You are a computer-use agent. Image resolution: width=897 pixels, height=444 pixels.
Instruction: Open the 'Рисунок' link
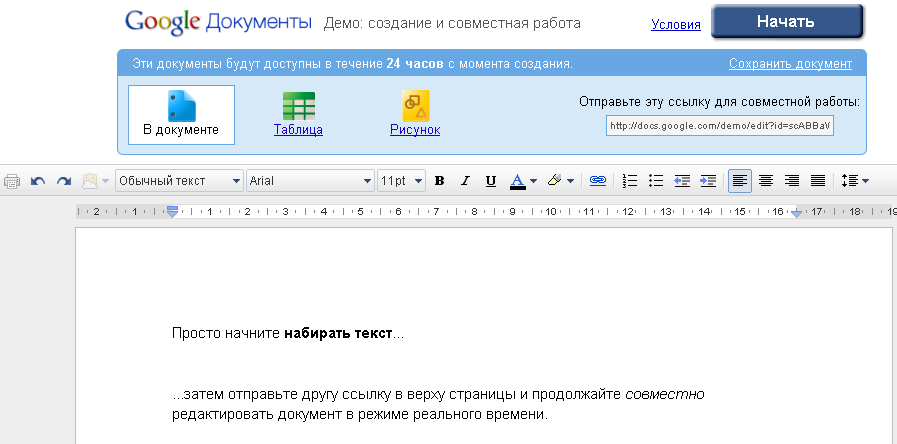[415, 130]
